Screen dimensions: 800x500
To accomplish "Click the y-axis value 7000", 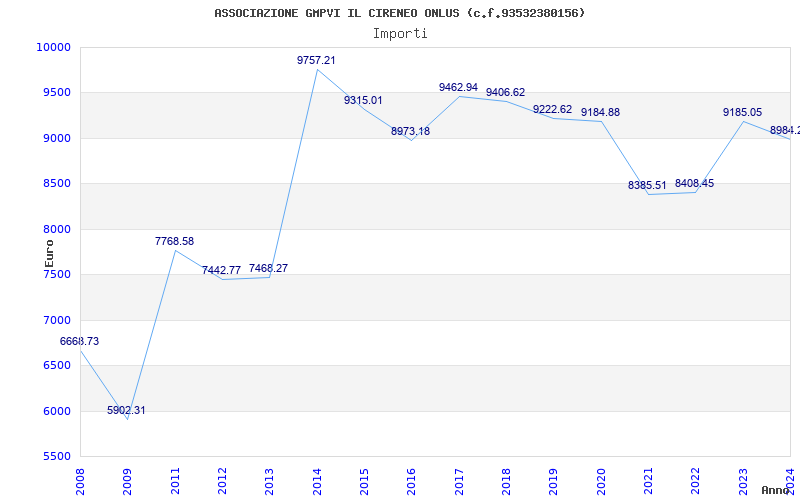I will pyautogui.click(x=56, y=320).
